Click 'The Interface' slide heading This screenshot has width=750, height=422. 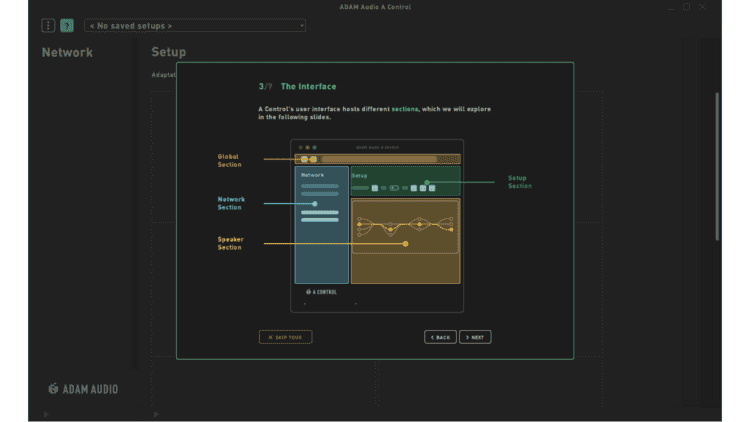click(x=309, y=87)
